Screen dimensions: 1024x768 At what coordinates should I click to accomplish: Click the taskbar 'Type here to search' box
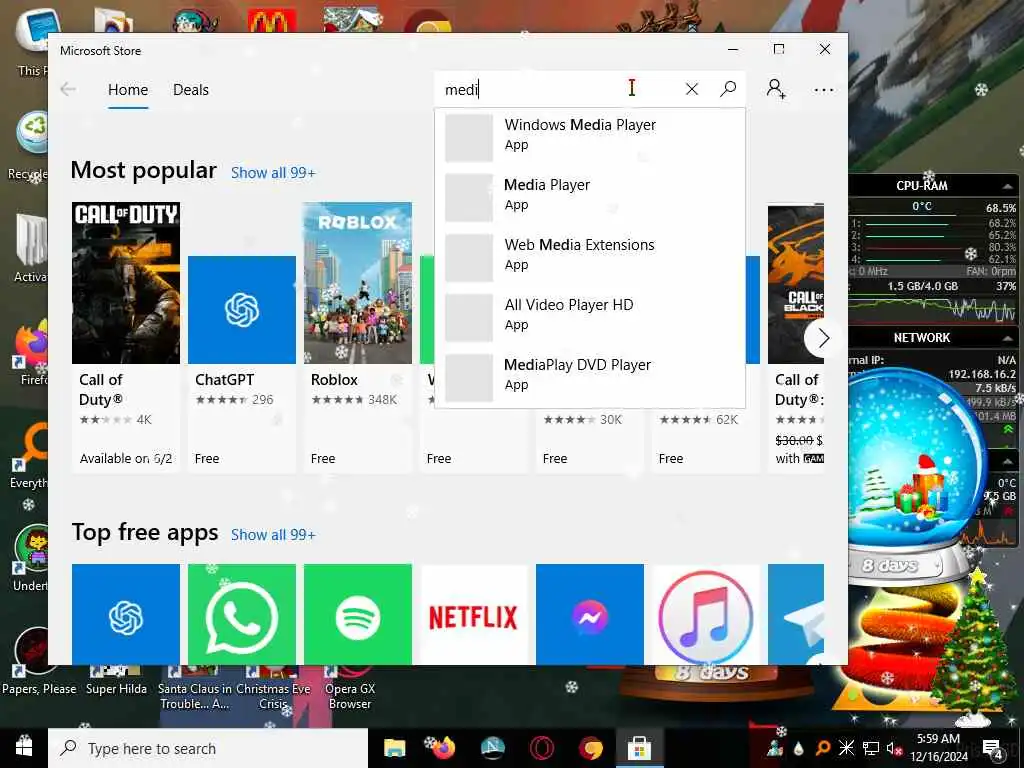point(208,748)
